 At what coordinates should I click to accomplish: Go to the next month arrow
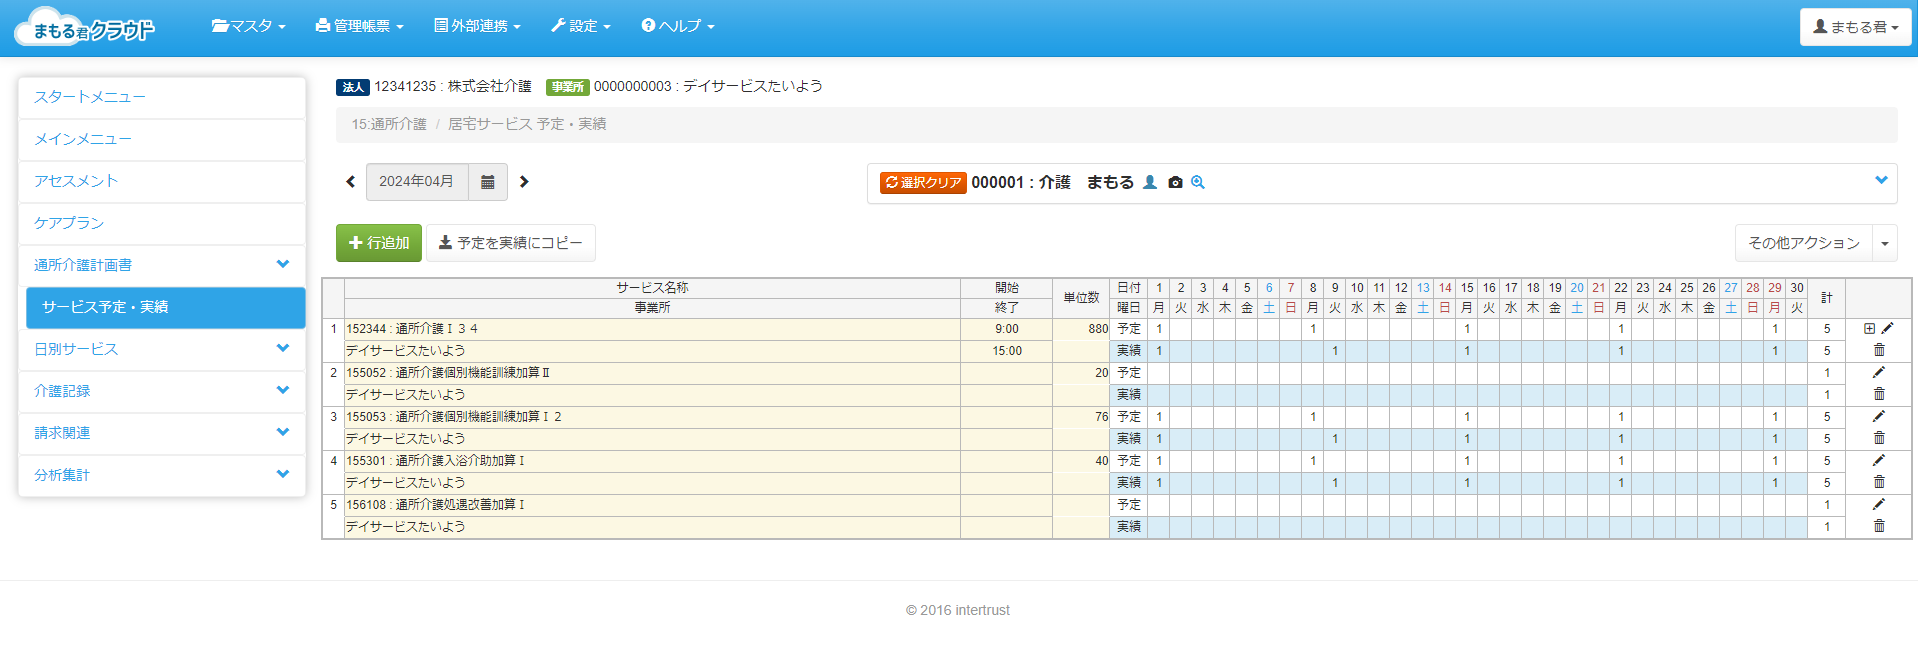click(x=524, y=182)
